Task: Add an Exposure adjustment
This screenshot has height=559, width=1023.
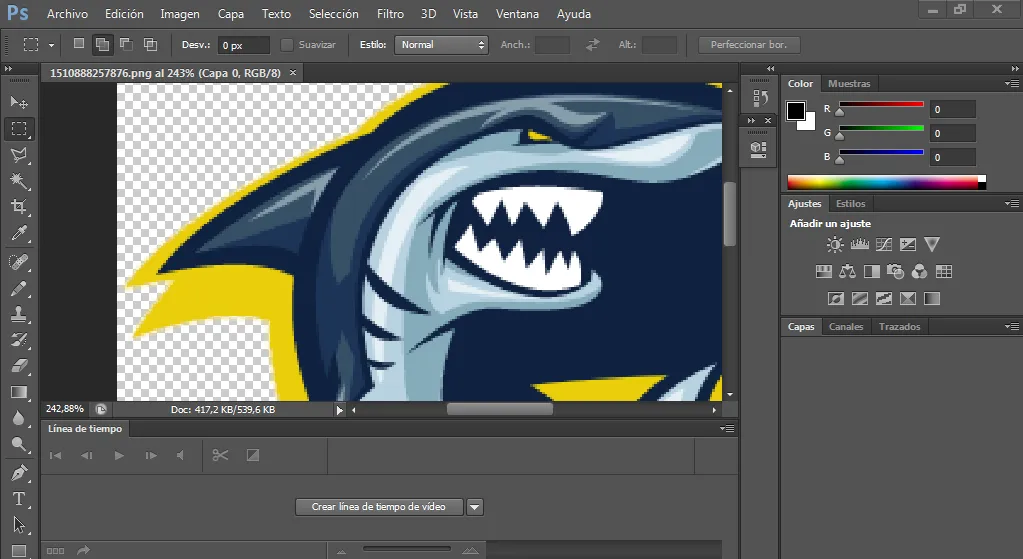Action: click(x=908, y=245)
